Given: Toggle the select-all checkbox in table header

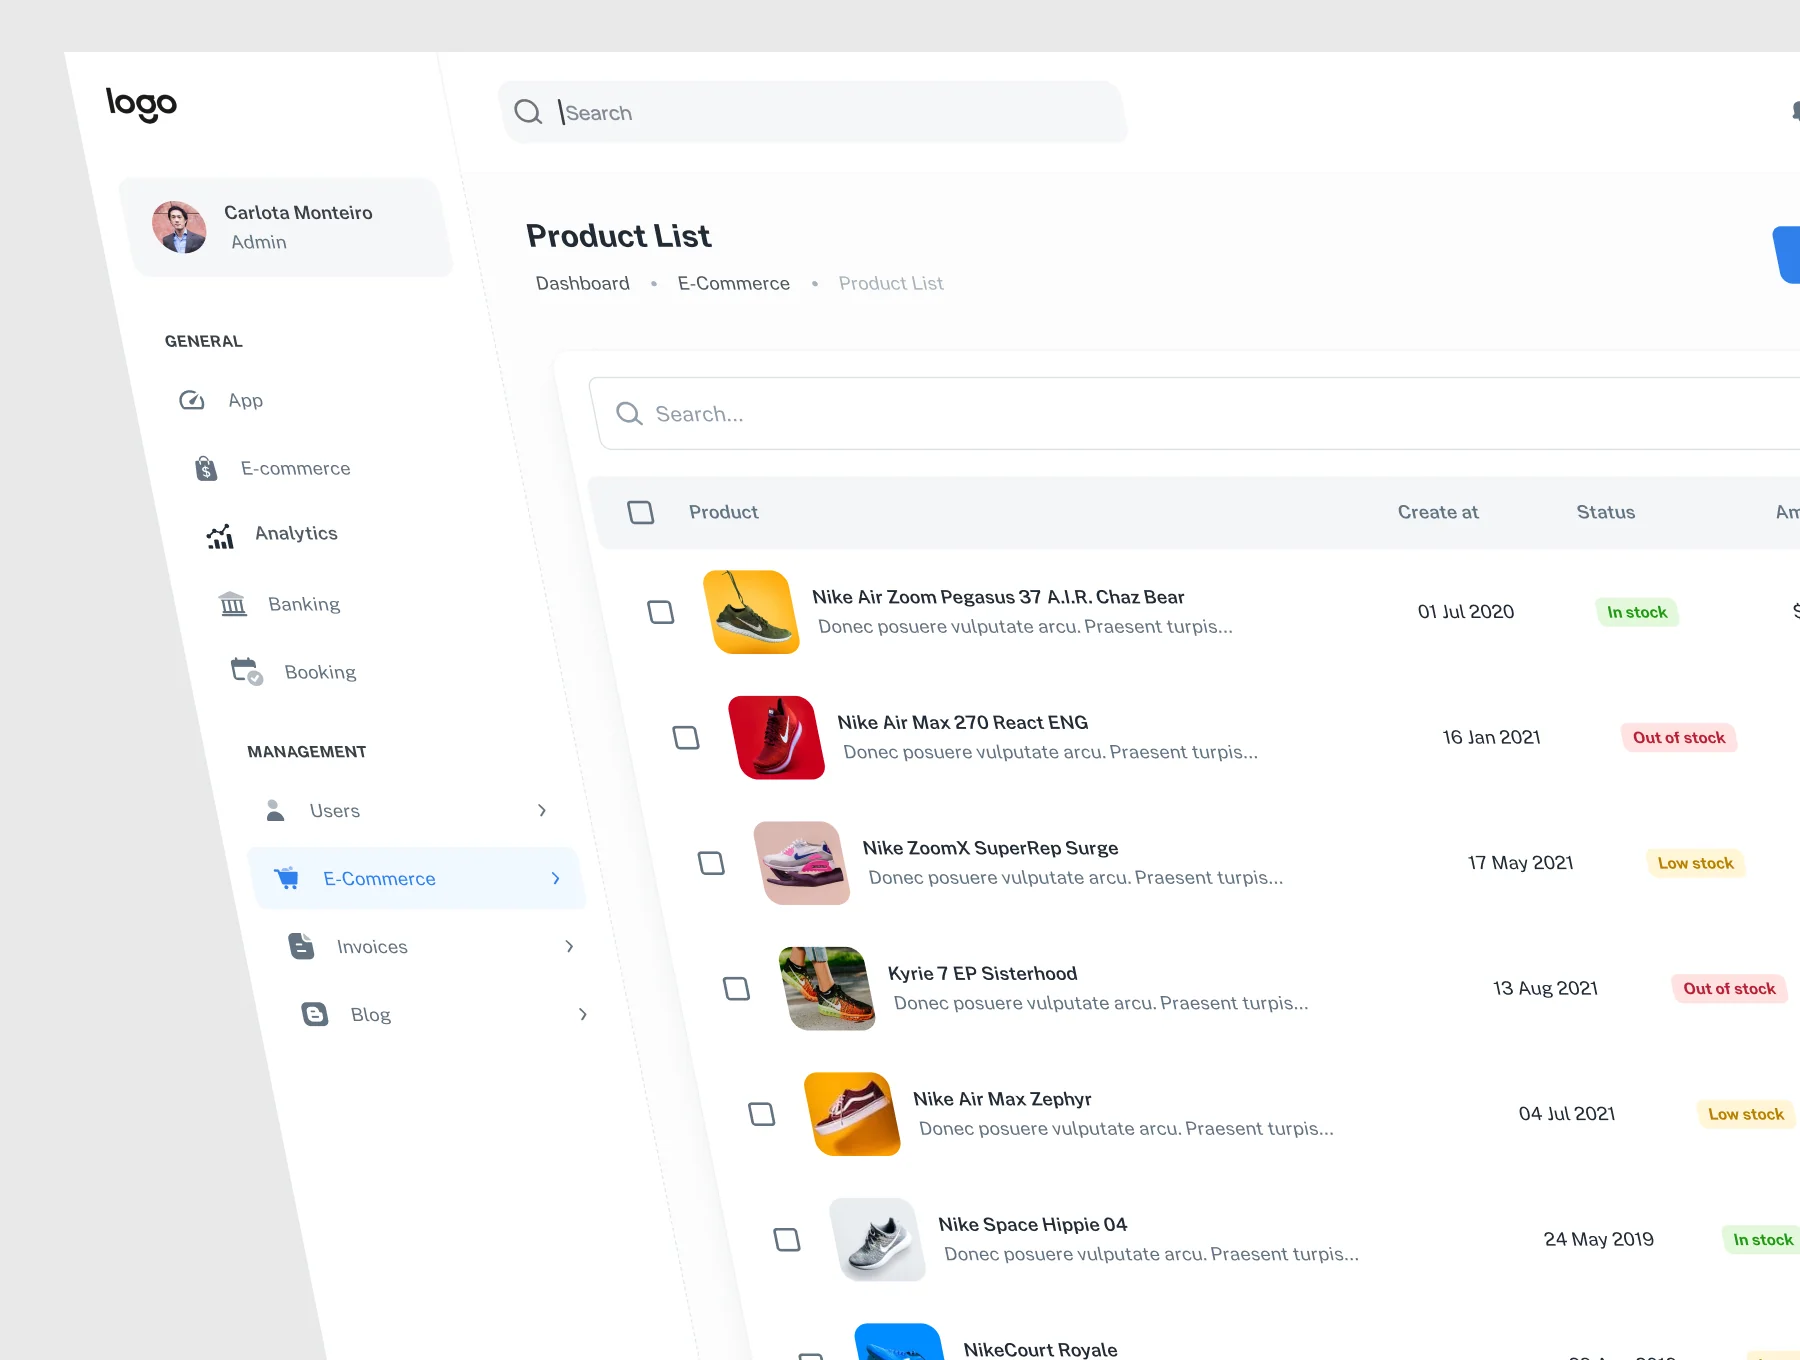Looking at the screenshot, I should [641, 512].
